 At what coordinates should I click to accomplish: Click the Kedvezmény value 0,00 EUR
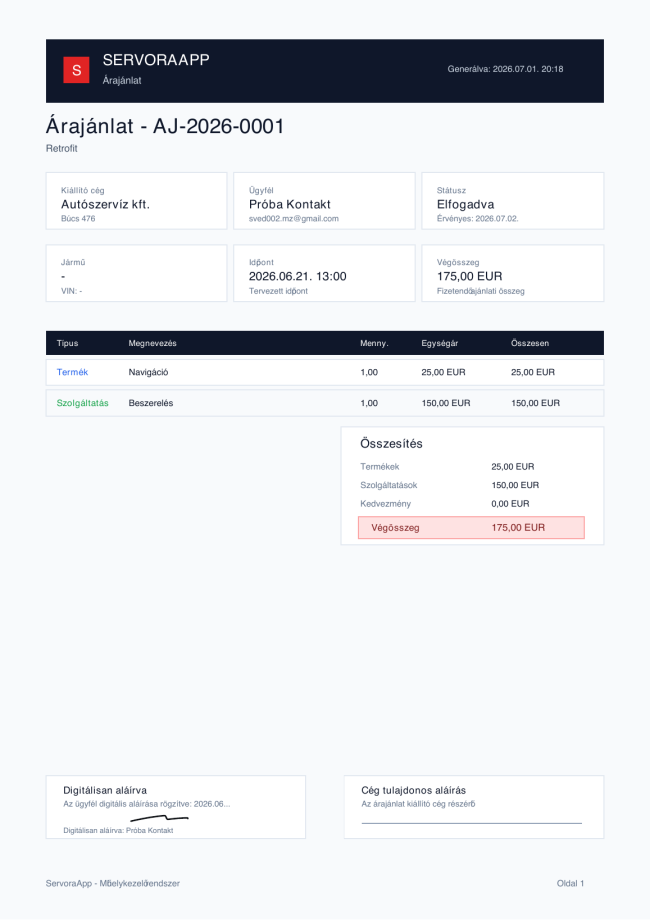pyautogui.click(x=510, y=503)
